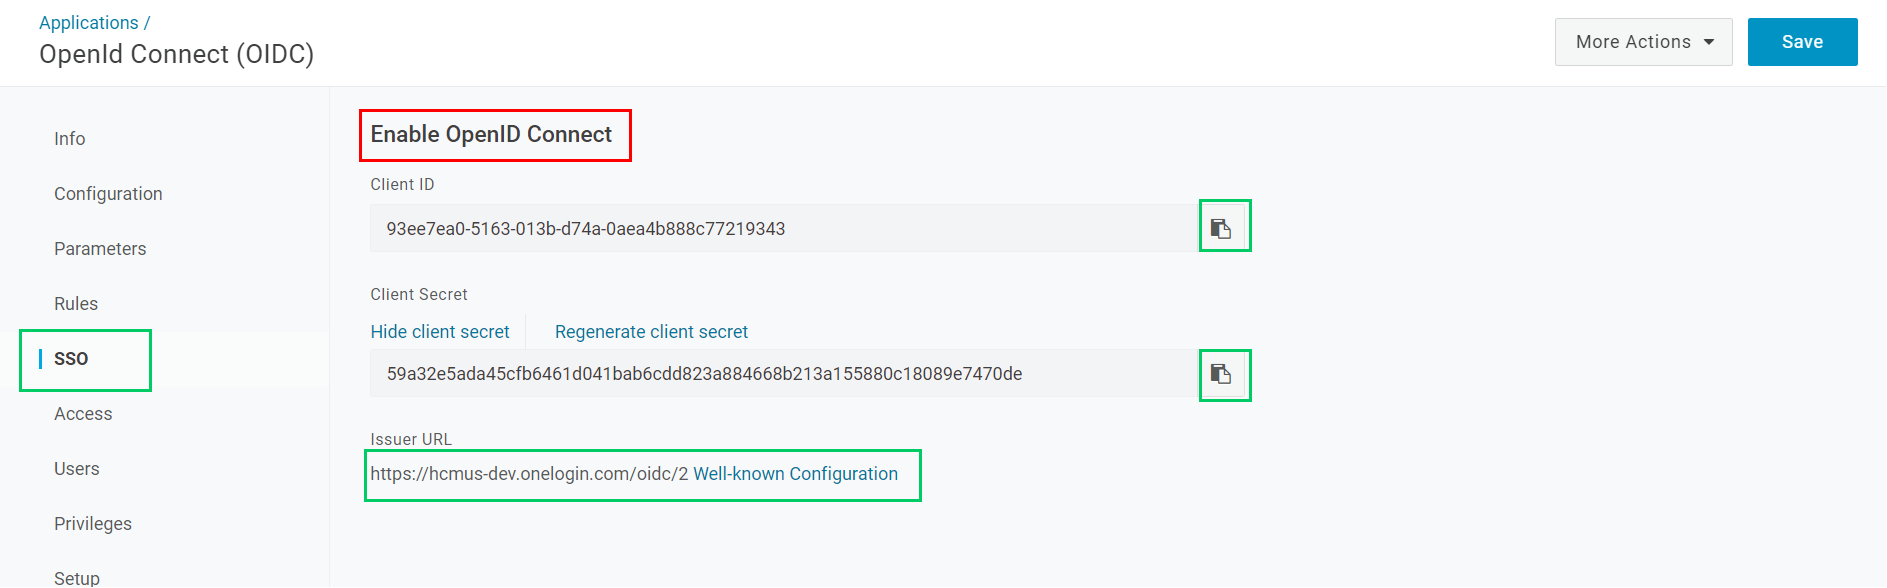Expand the More Actions dropdown

1643,42
